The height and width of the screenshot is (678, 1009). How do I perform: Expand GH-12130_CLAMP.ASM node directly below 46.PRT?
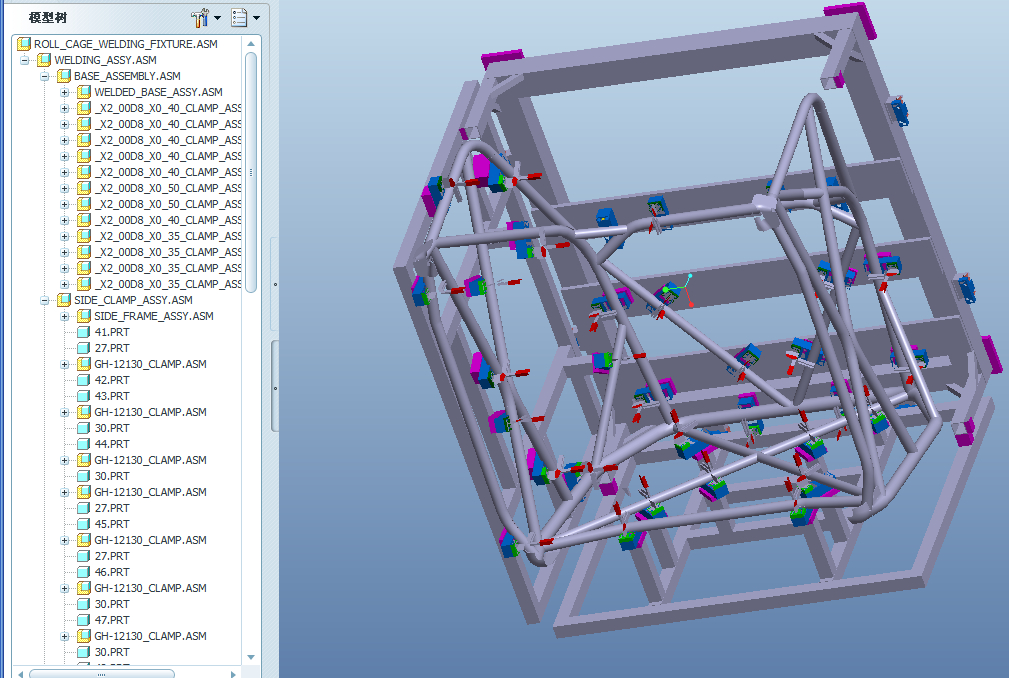(64, 588)
